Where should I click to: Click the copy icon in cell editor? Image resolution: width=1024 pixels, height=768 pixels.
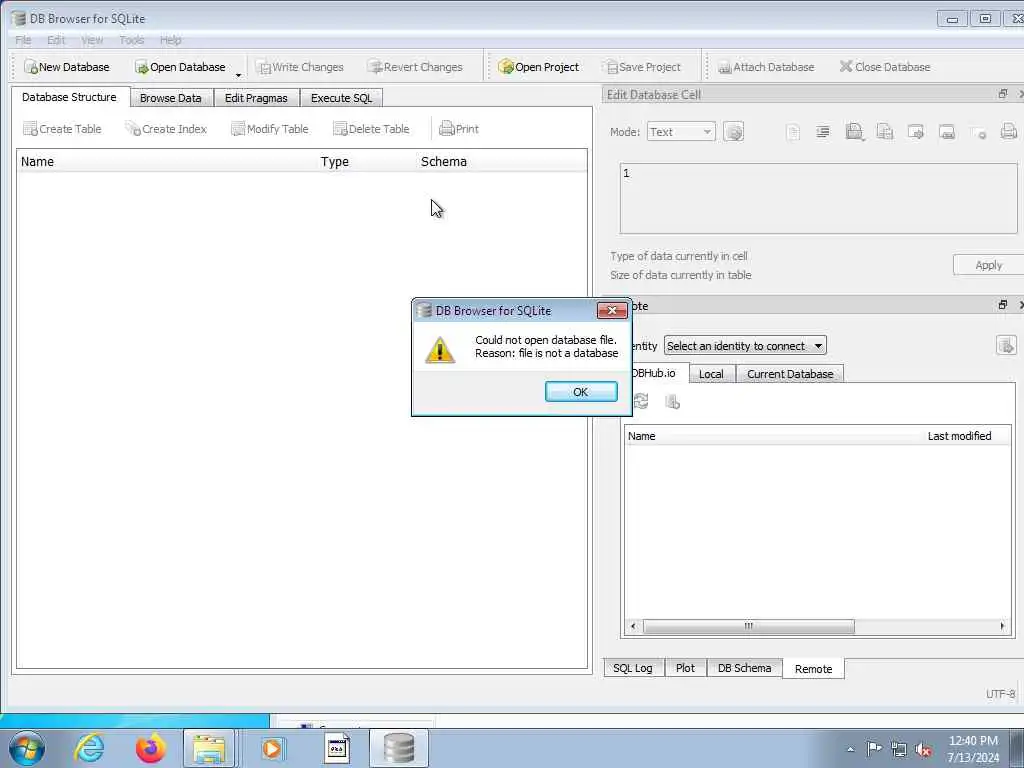(885, 132)
